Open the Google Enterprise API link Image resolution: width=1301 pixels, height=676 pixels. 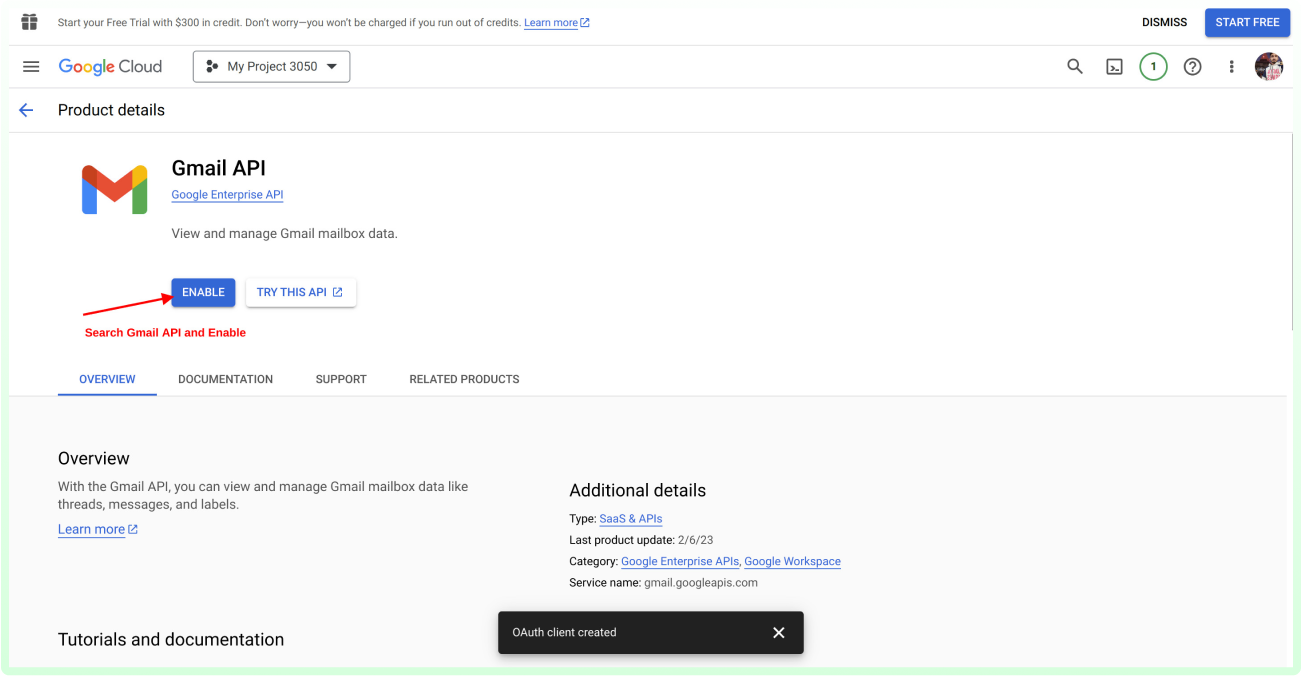click(x=227, y=195)
